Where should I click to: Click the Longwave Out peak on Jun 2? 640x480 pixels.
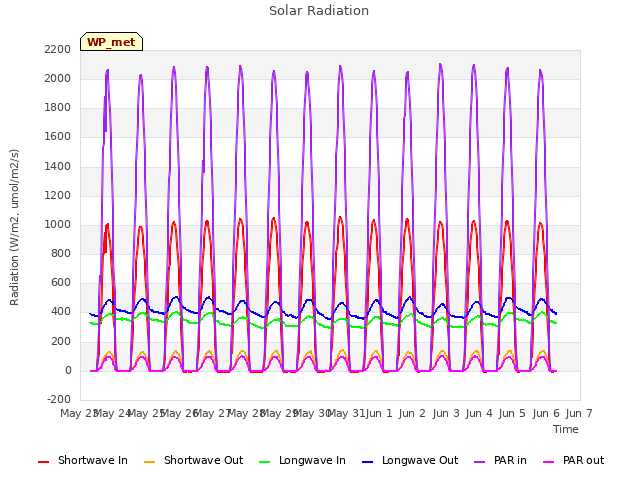coord(410,297)
